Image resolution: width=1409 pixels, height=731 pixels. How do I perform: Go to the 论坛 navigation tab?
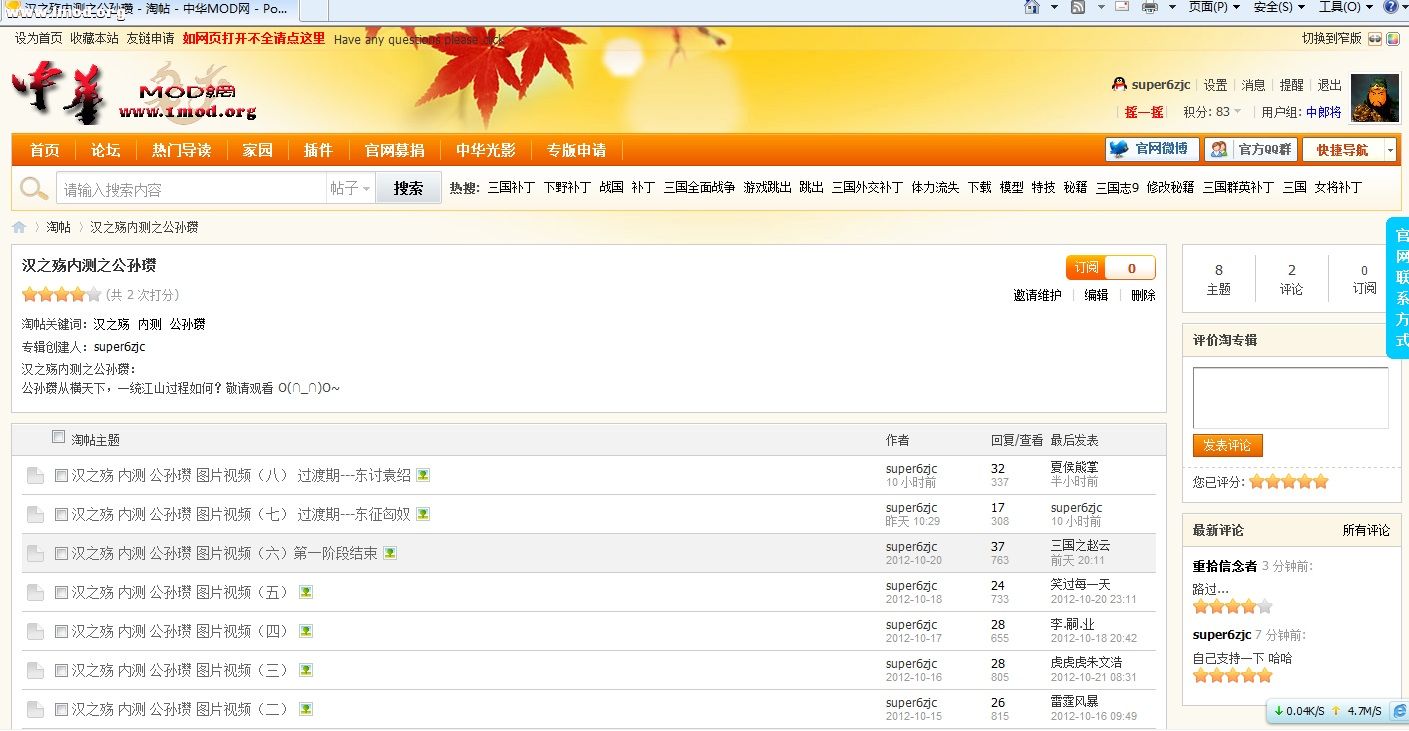point(105,150)
